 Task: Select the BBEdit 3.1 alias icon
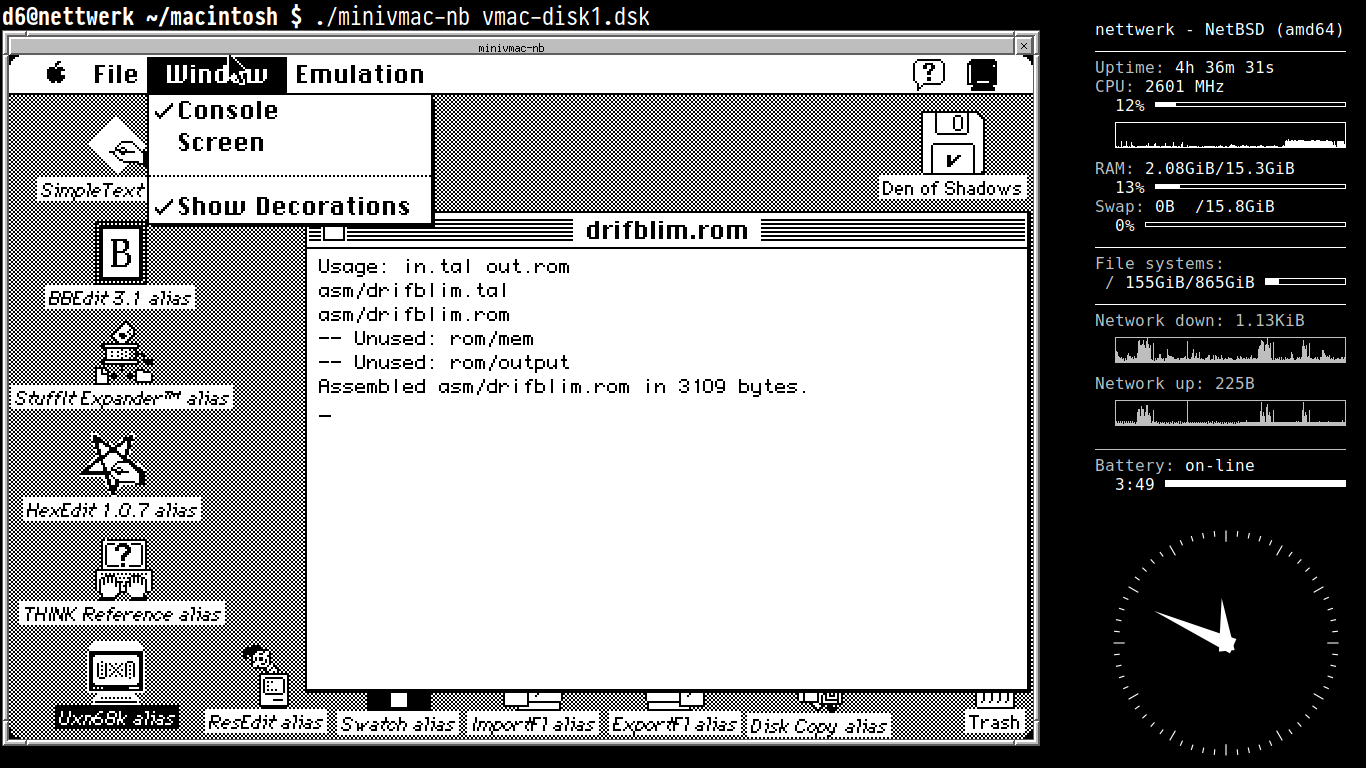[x=120, y=253]
